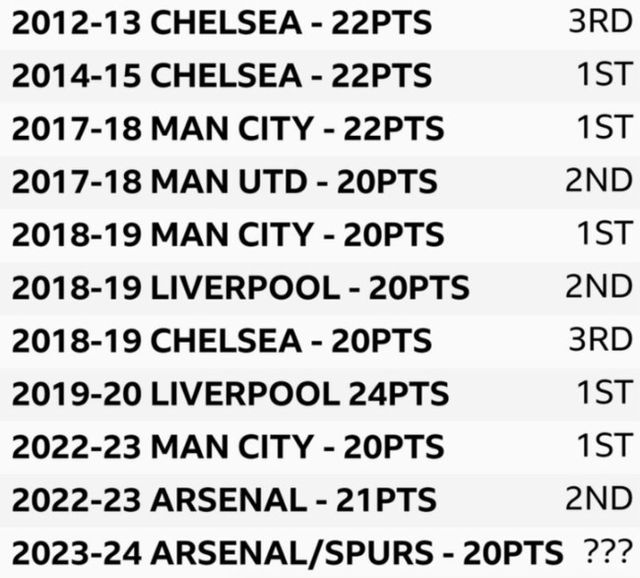
Task: Select the 1ST label beside 2019-20 Liverpool
Action: tap(605, 393)
